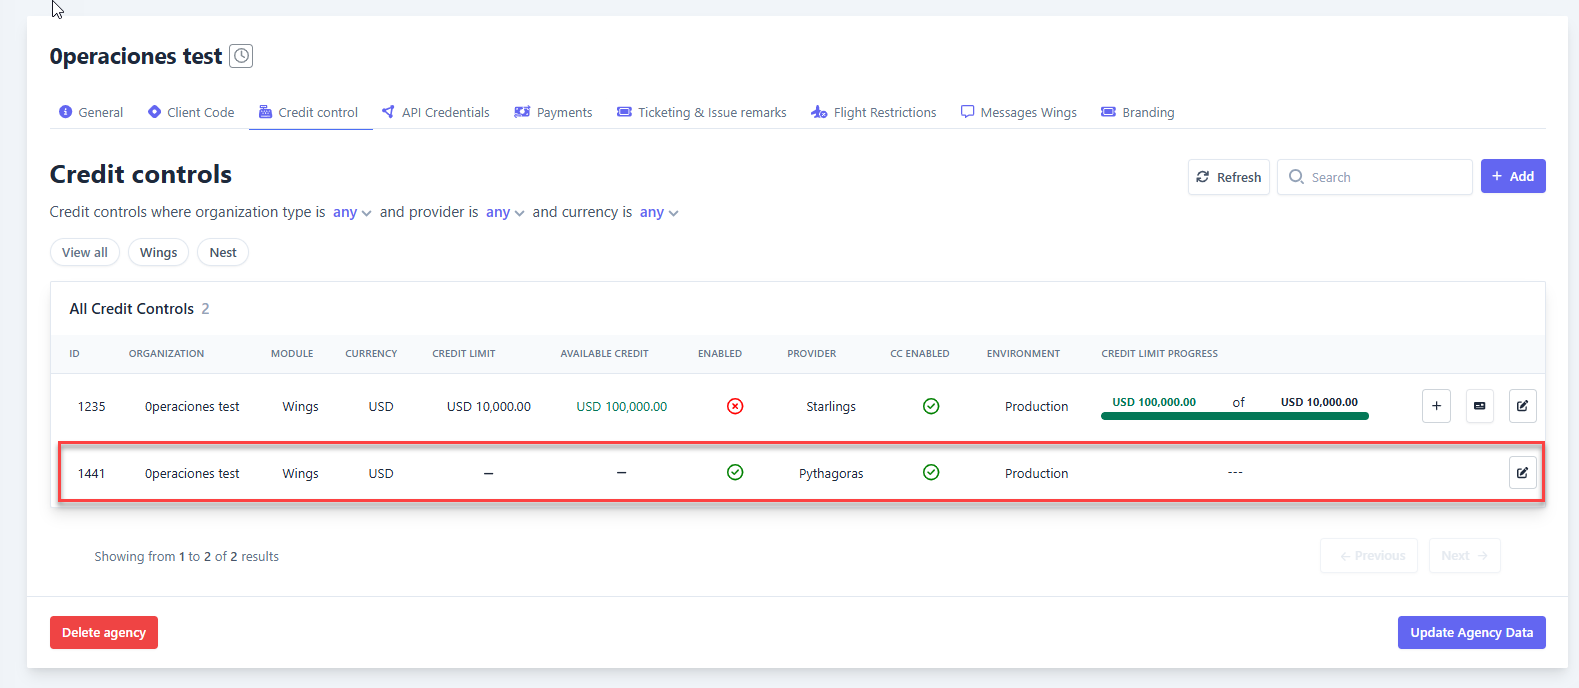Toggle the CC Enabled checkmark for Pythagoras
The image size is (1579, 688).
click(931, 472)
